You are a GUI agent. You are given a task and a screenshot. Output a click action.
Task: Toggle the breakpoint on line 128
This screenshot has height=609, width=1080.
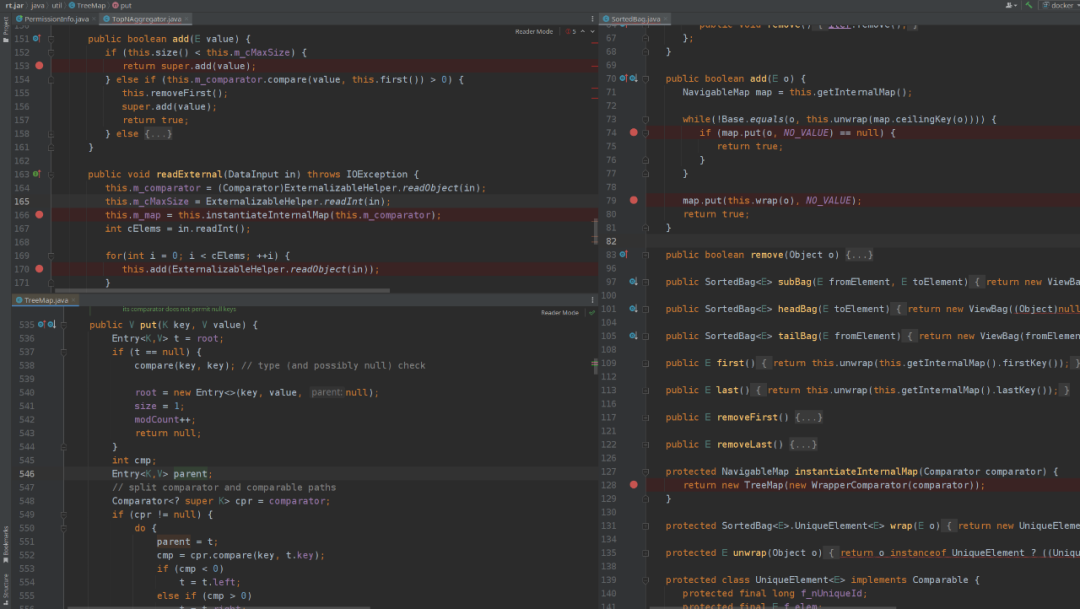[634, 485]
